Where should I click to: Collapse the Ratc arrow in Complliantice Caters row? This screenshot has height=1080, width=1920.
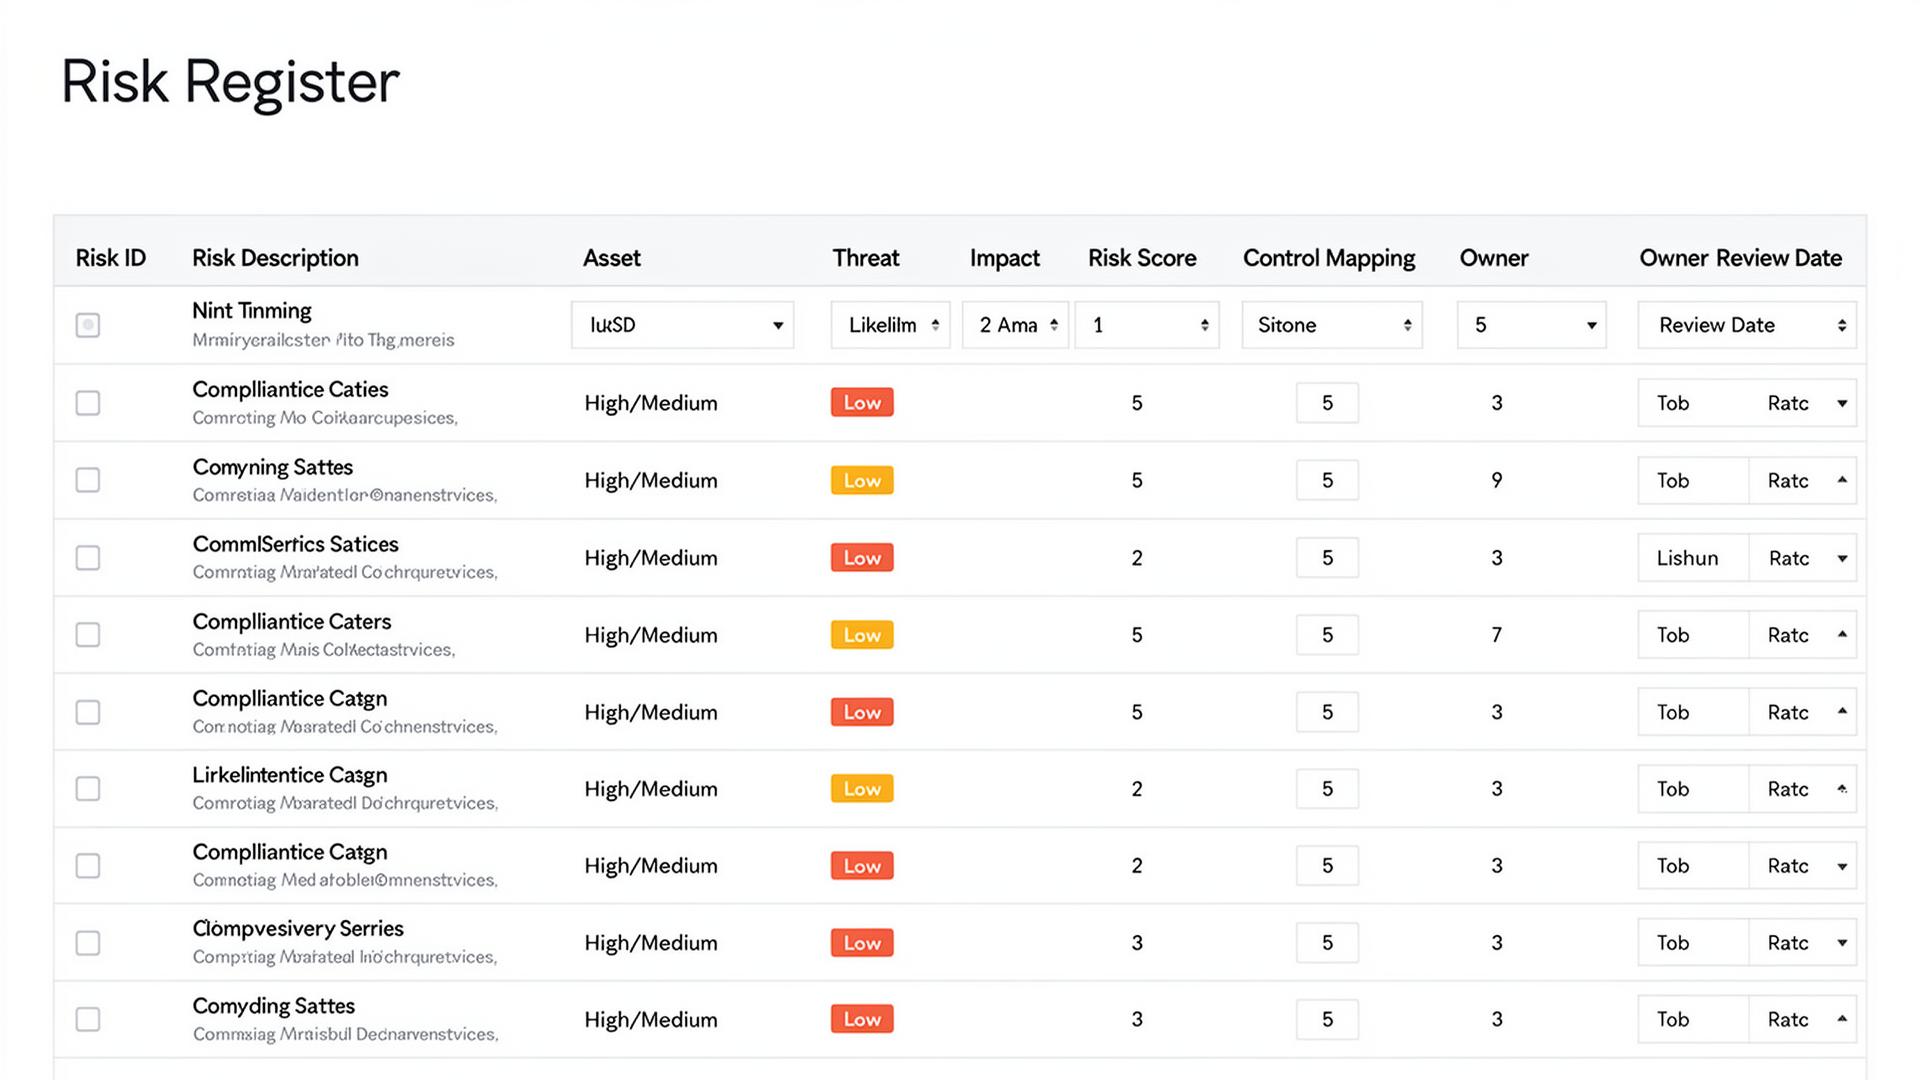[x=1842, y=634]
